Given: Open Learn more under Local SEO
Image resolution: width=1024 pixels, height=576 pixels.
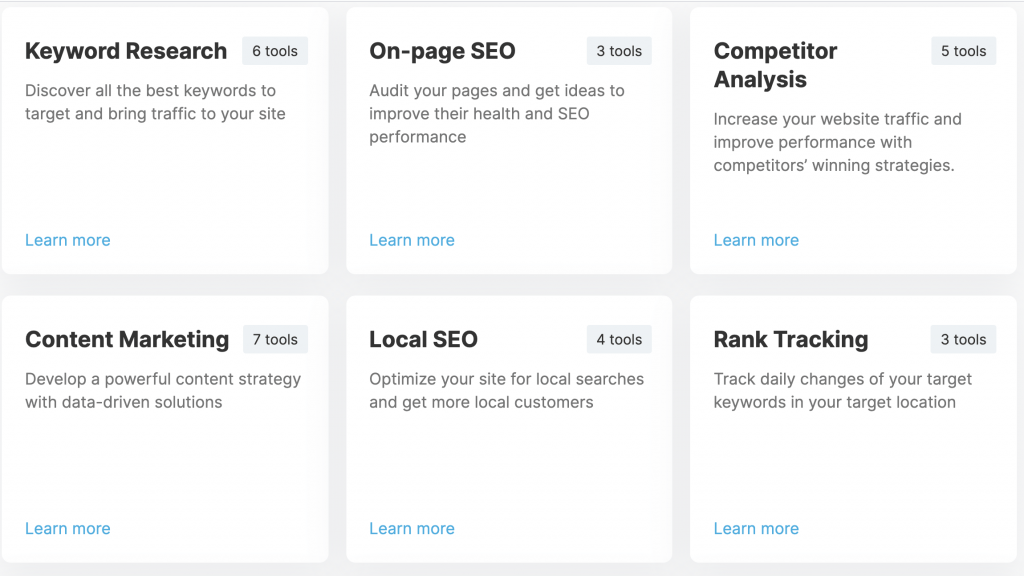Looking at the screenshot, I should click(412, 528).
